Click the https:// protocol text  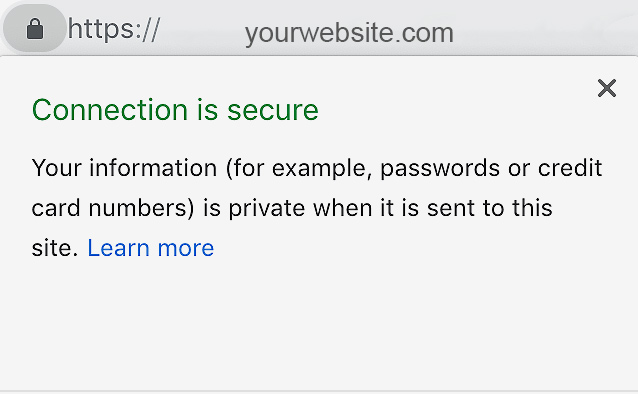(x=114, y=29)
